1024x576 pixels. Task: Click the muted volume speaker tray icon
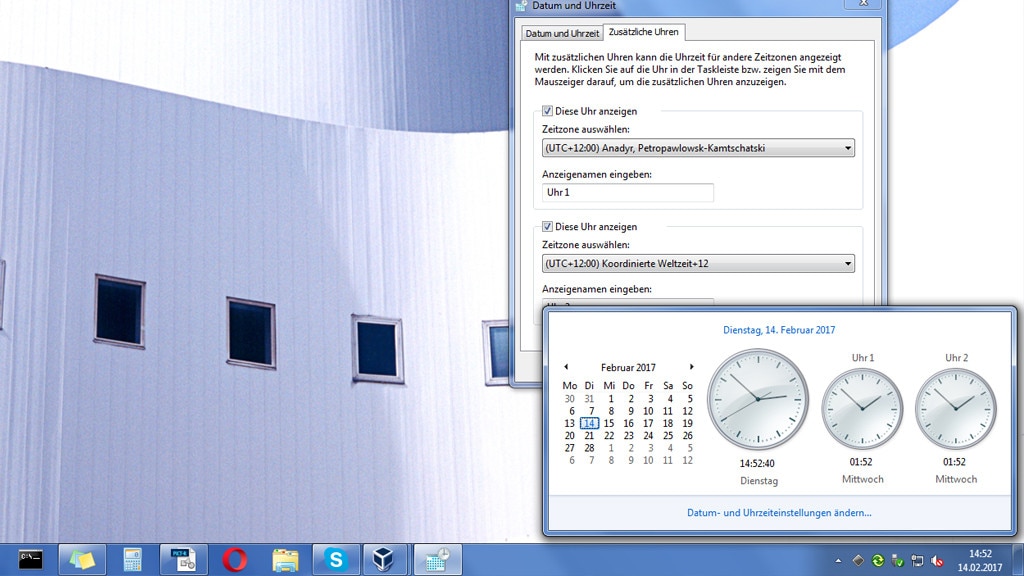coord(936,560)
